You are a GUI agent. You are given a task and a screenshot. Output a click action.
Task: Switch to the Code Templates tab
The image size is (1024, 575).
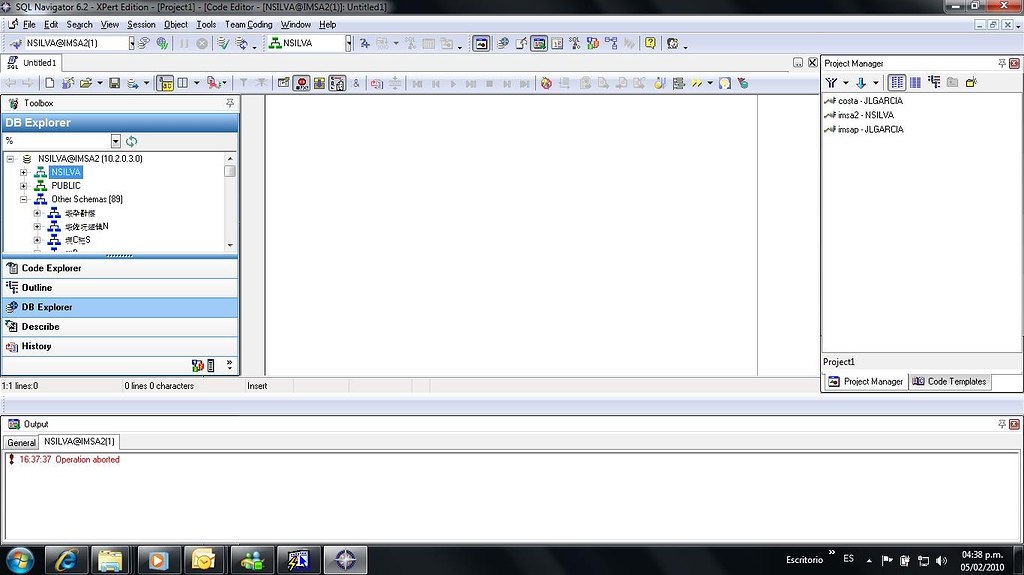[x=950, y=382]
